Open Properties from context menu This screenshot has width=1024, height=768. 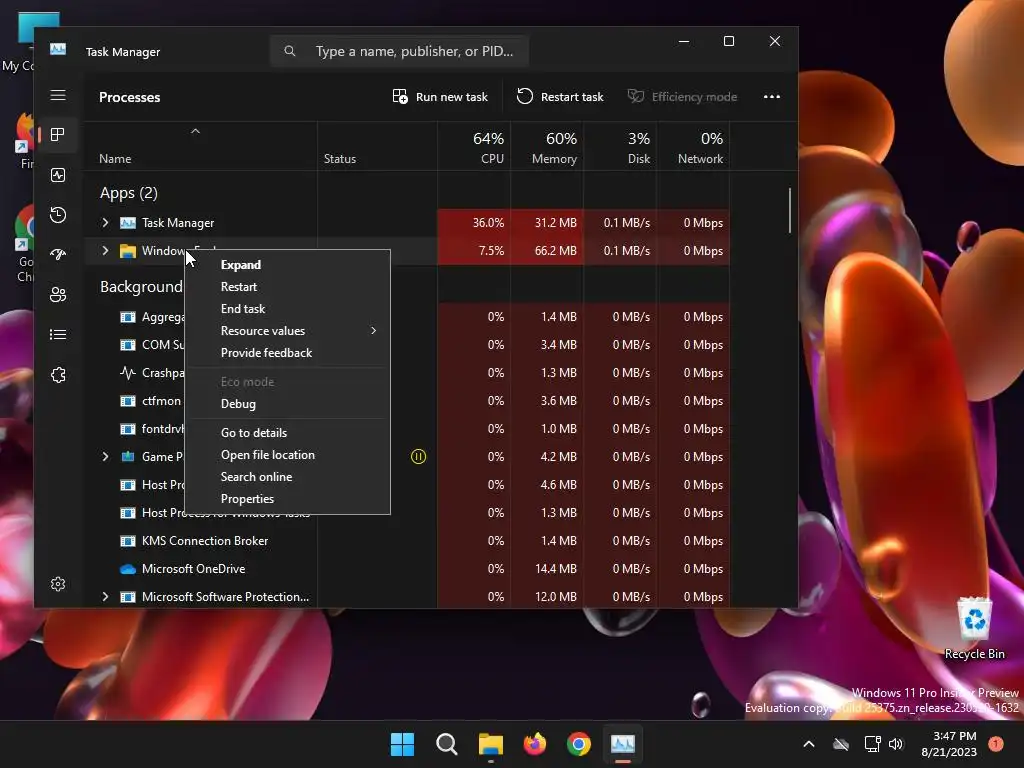pyautogui.click(x=287, y=499)
